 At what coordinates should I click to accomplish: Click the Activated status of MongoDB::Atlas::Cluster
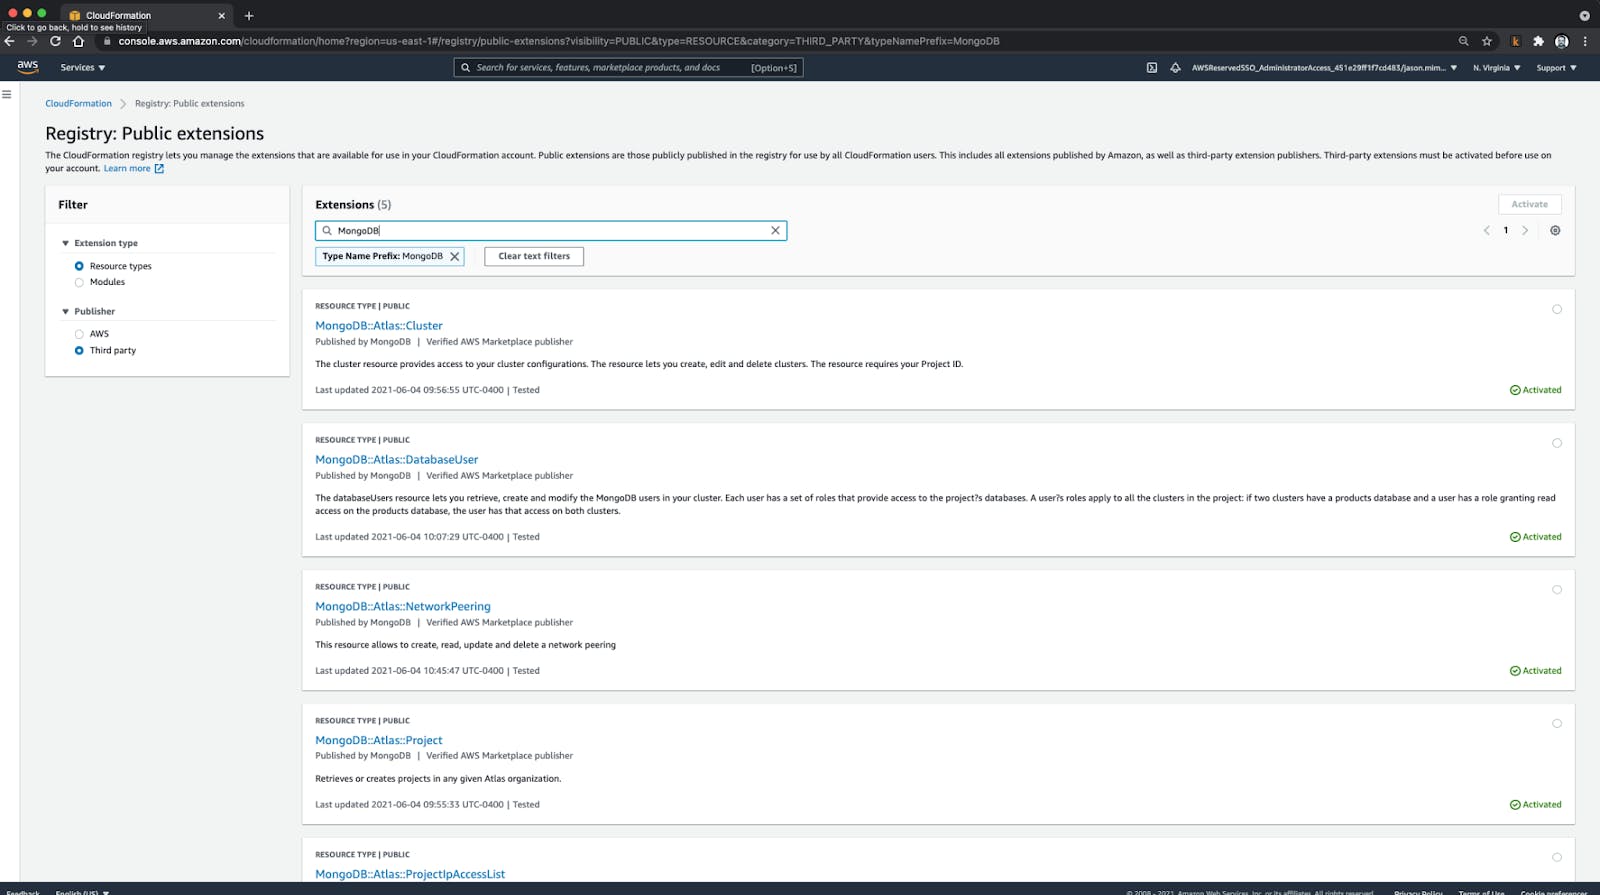[x=1535, y=390]
